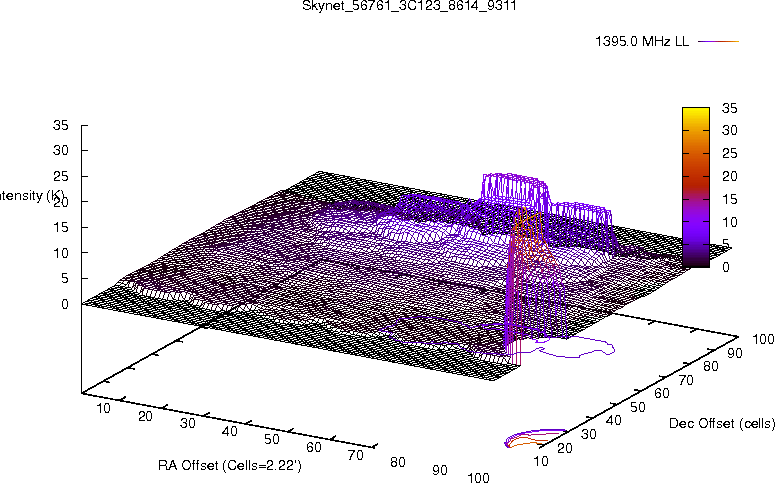Click RA Offset axis tick 40
The image size is (775, 483).
(230, 432)
